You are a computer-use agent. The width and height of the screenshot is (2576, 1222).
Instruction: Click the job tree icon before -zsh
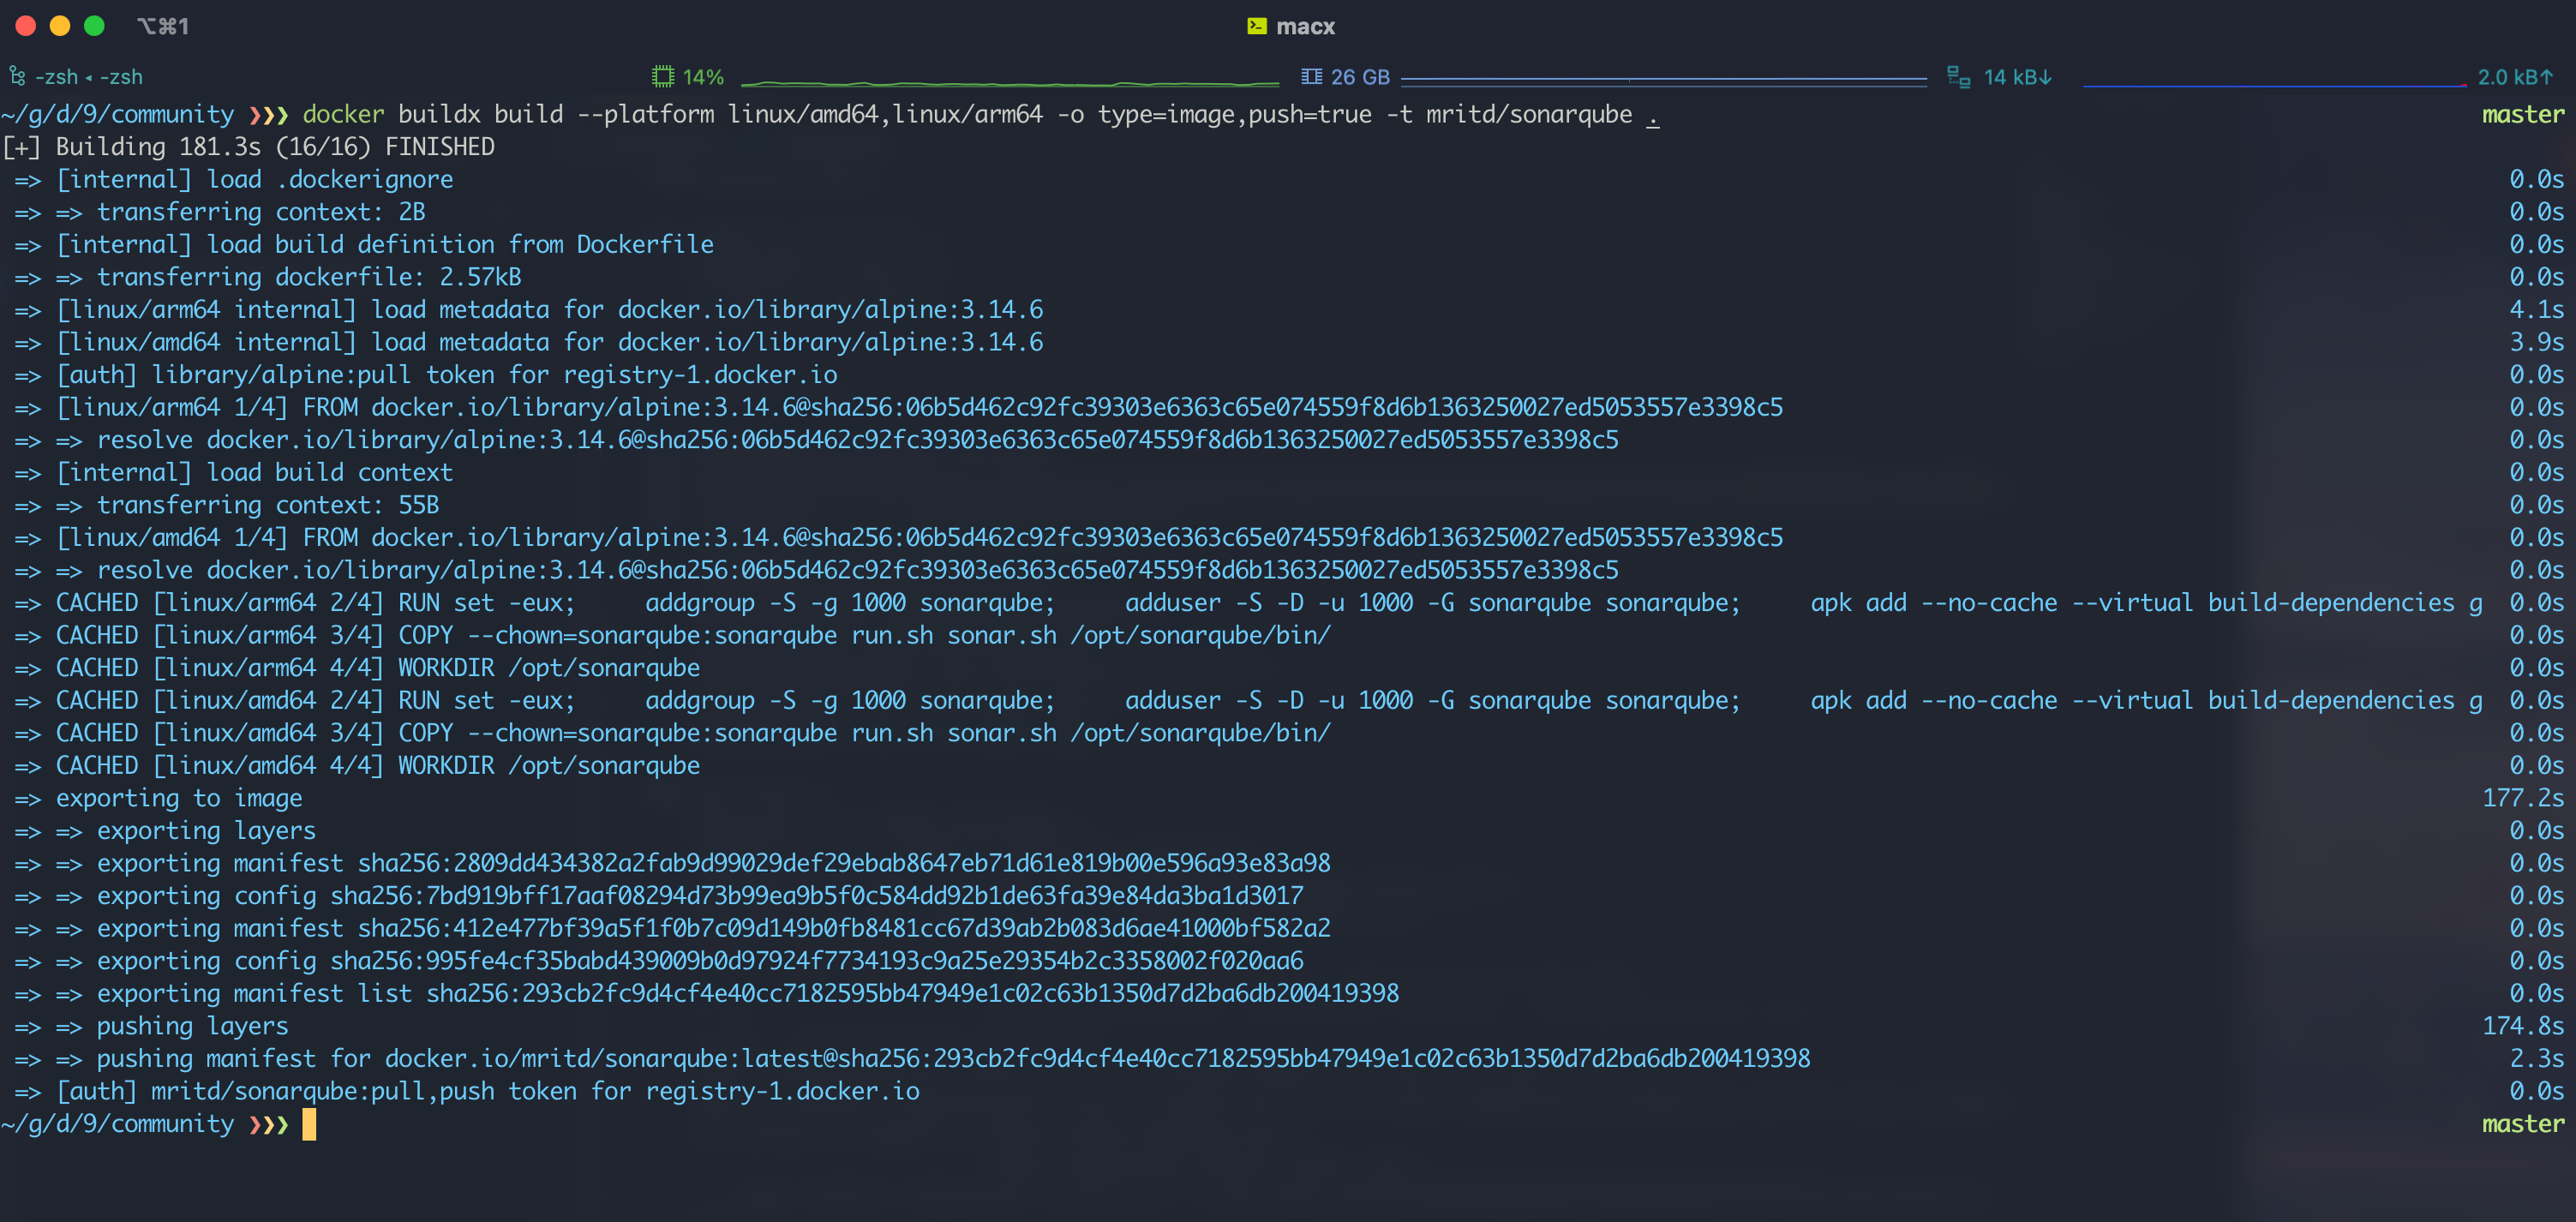point(17,77)
